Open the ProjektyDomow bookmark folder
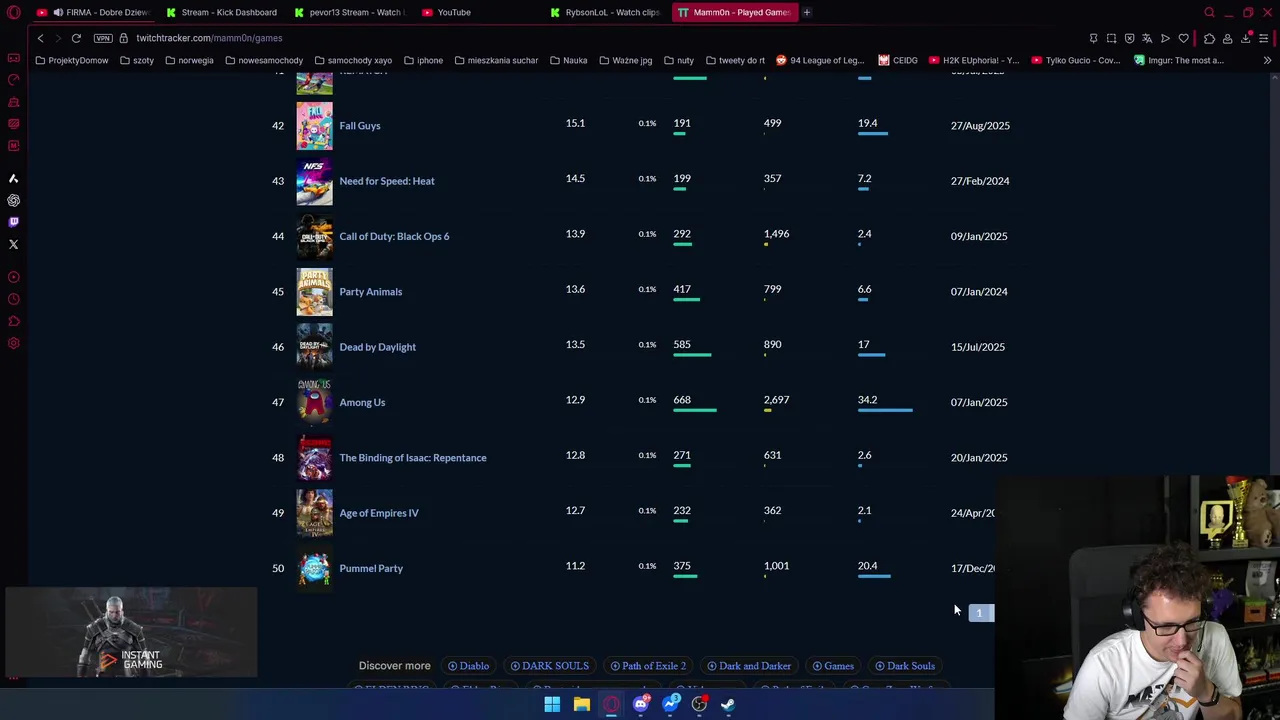The width and height of the screenshot is (1280, 720). [x=72, y=60]
